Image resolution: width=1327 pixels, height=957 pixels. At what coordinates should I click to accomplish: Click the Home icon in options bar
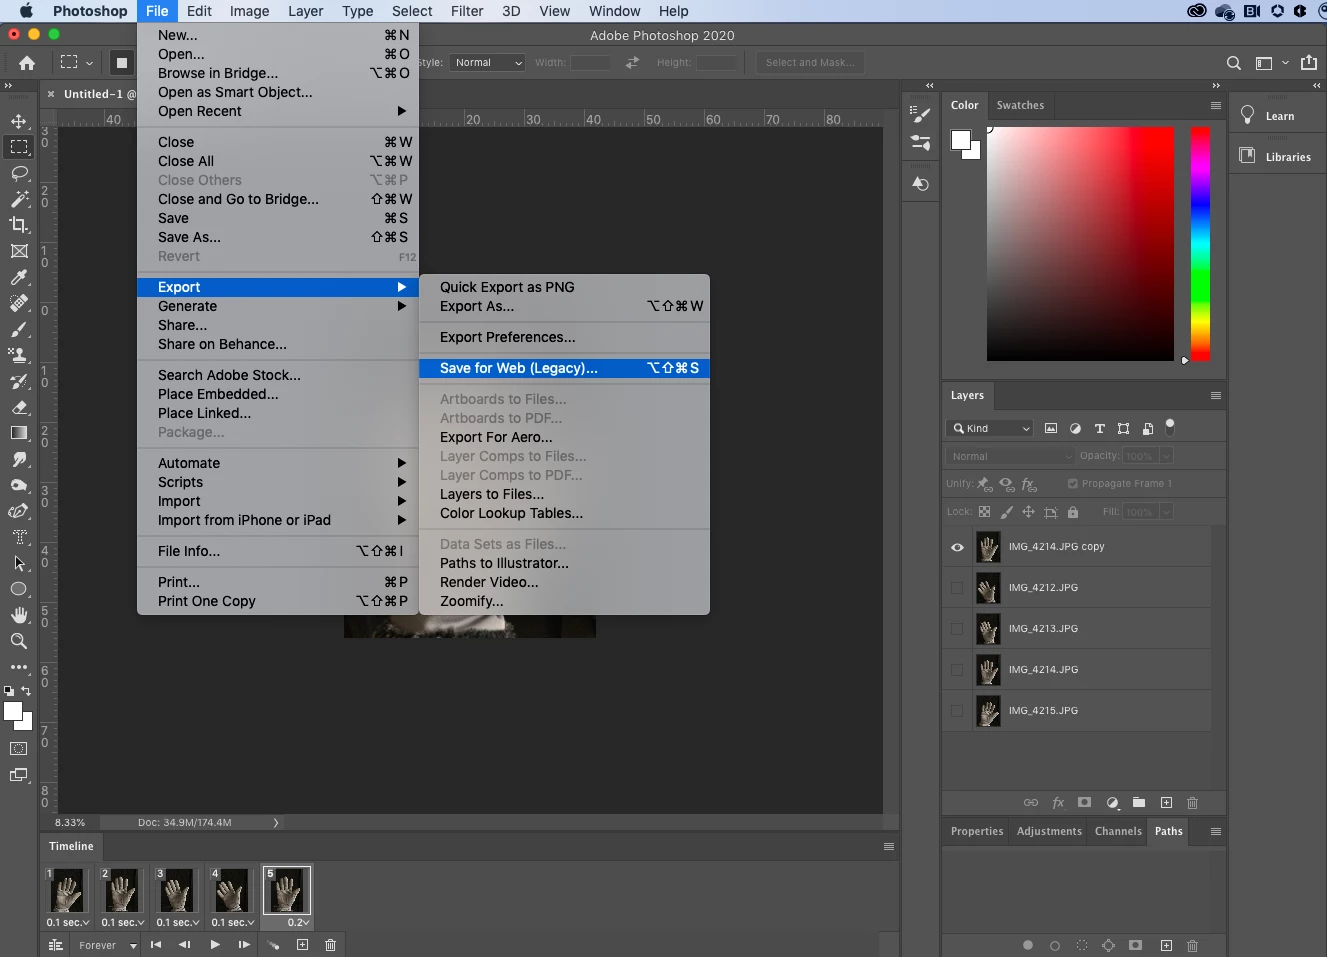coord(27,62)
